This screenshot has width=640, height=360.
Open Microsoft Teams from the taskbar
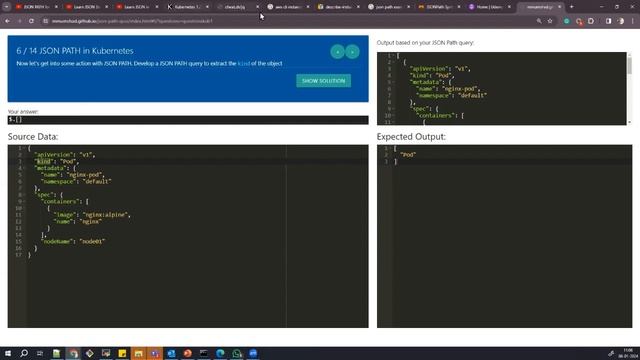coord(155,353)
